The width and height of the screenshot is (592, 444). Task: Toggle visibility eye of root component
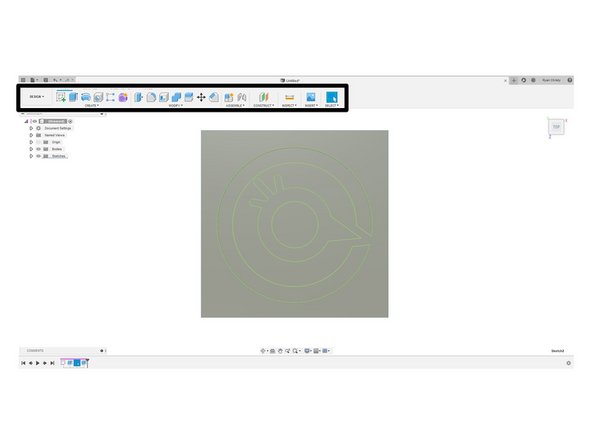(x=35, y=121)
